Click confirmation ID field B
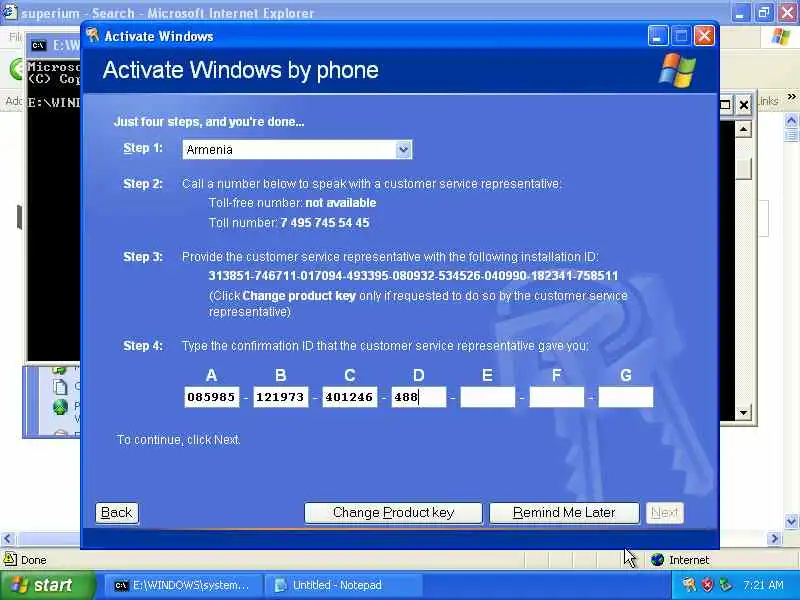The width and height of the screenshot is (800, 600). tap(281, 397)
